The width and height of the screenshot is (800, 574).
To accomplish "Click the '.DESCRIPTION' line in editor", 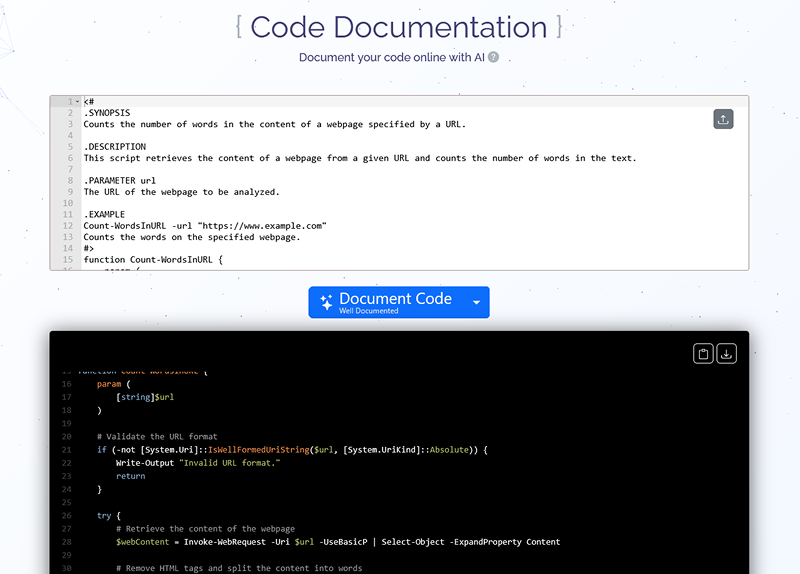I will [x=115, y=146].
